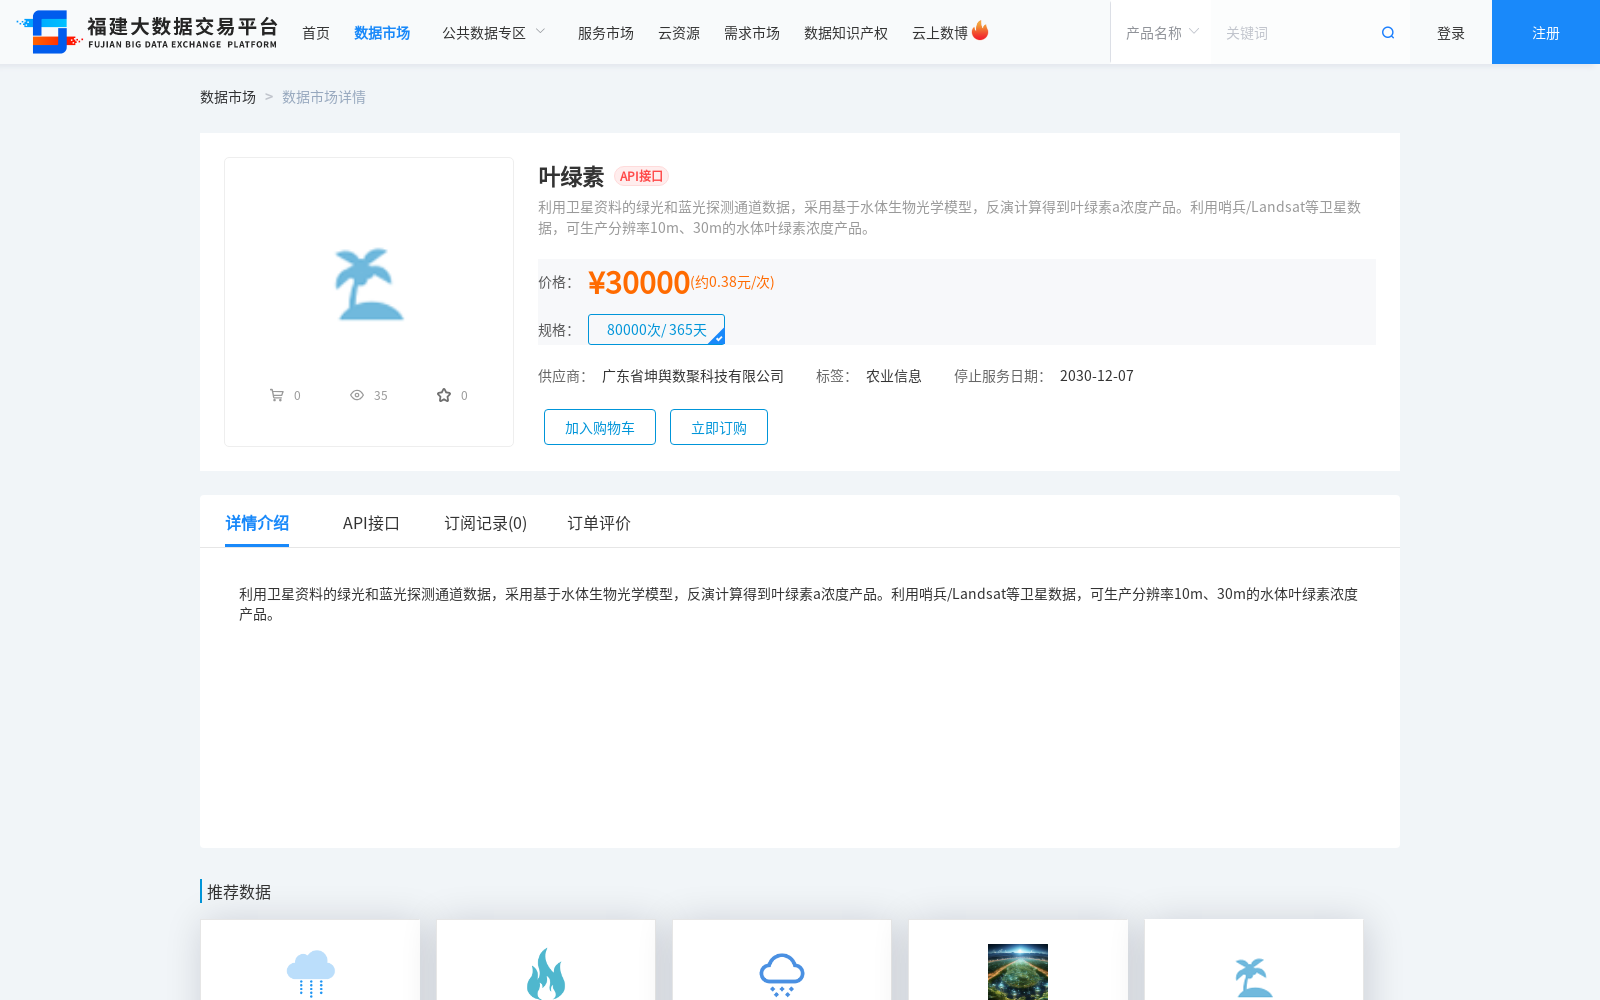Click the search magnifier icon

(x=1388, y=33)
